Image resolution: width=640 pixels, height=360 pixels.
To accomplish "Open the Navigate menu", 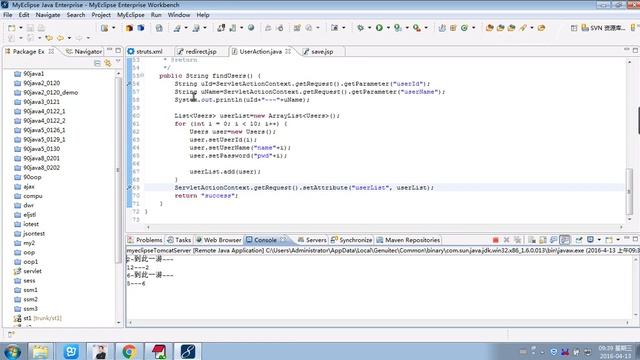I will click(48, 15).
